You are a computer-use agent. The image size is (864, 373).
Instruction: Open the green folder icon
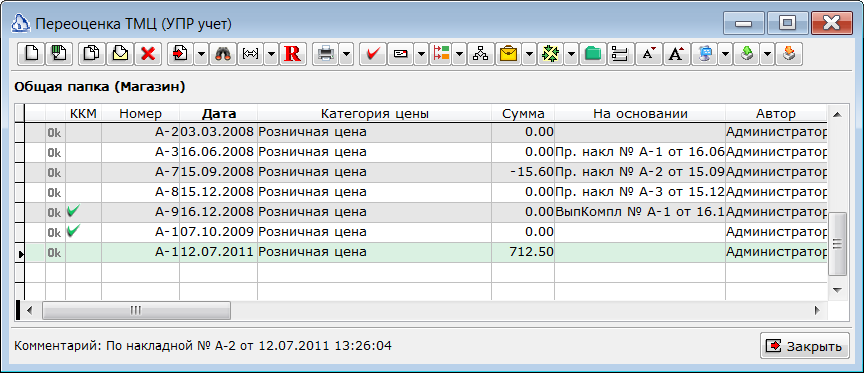point(592,54)
